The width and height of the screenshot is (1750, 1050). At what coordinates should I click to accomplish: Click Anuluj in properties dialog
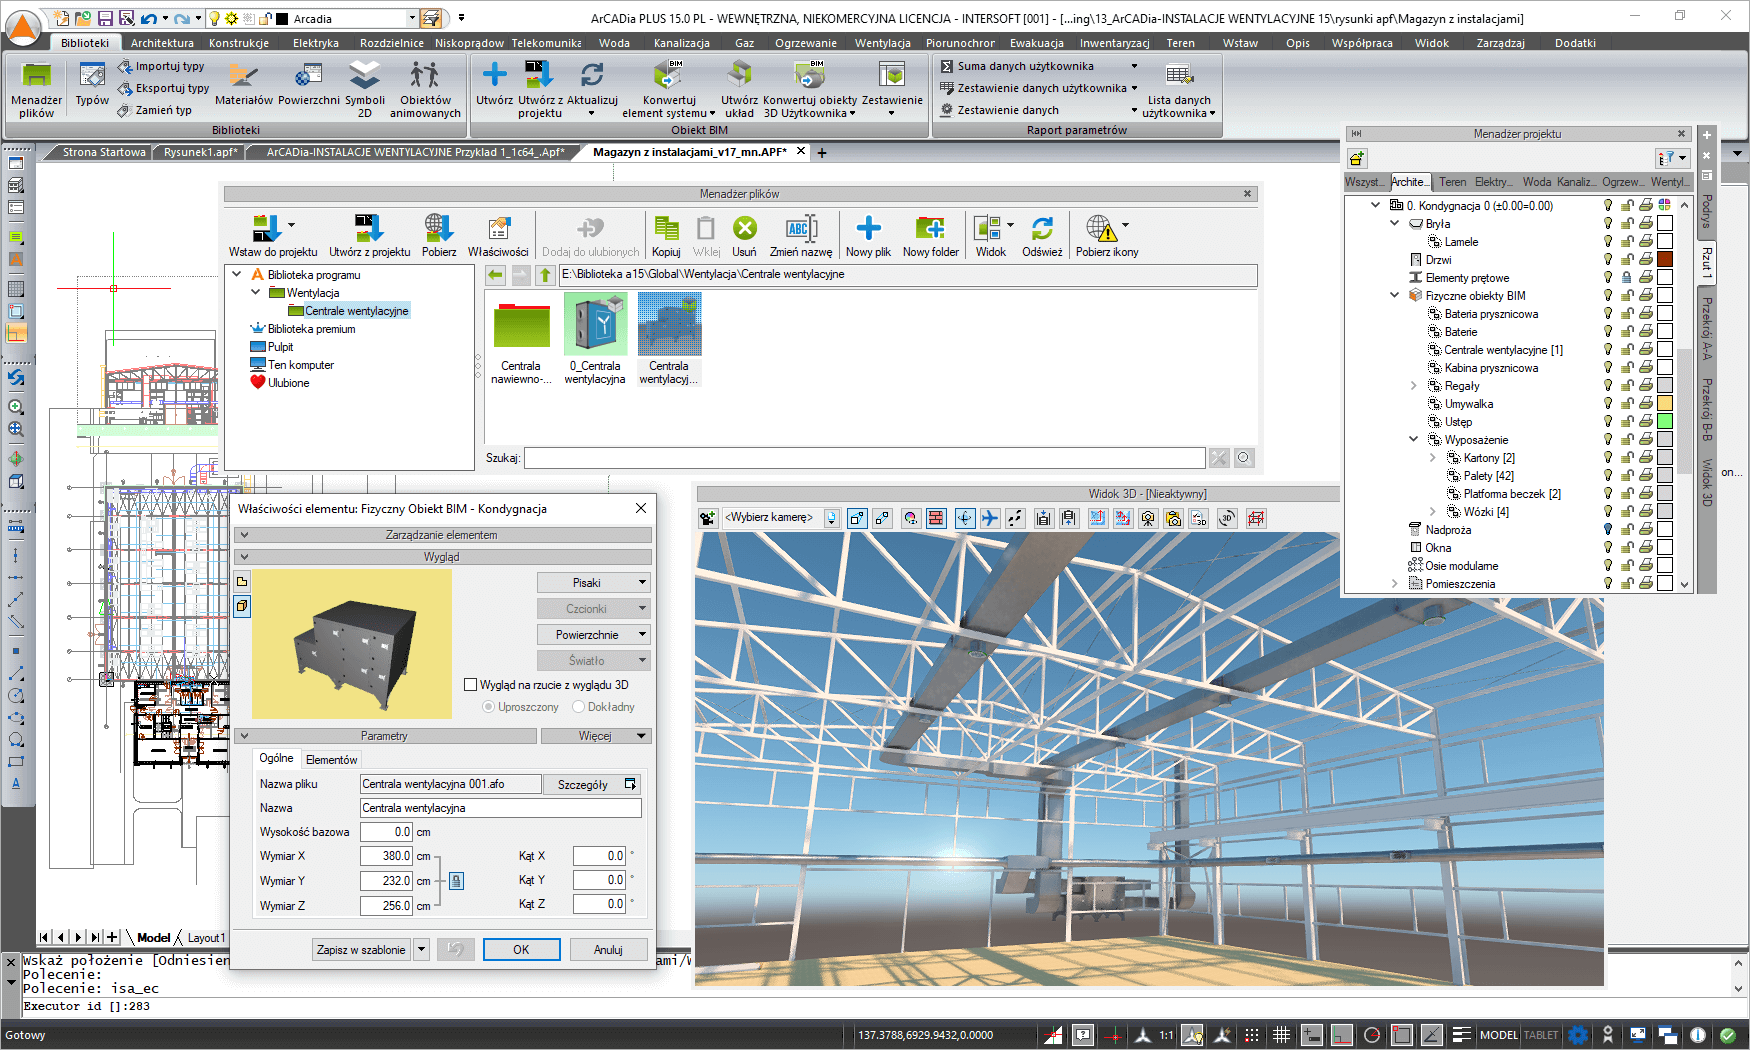click(x=608, y=950)
